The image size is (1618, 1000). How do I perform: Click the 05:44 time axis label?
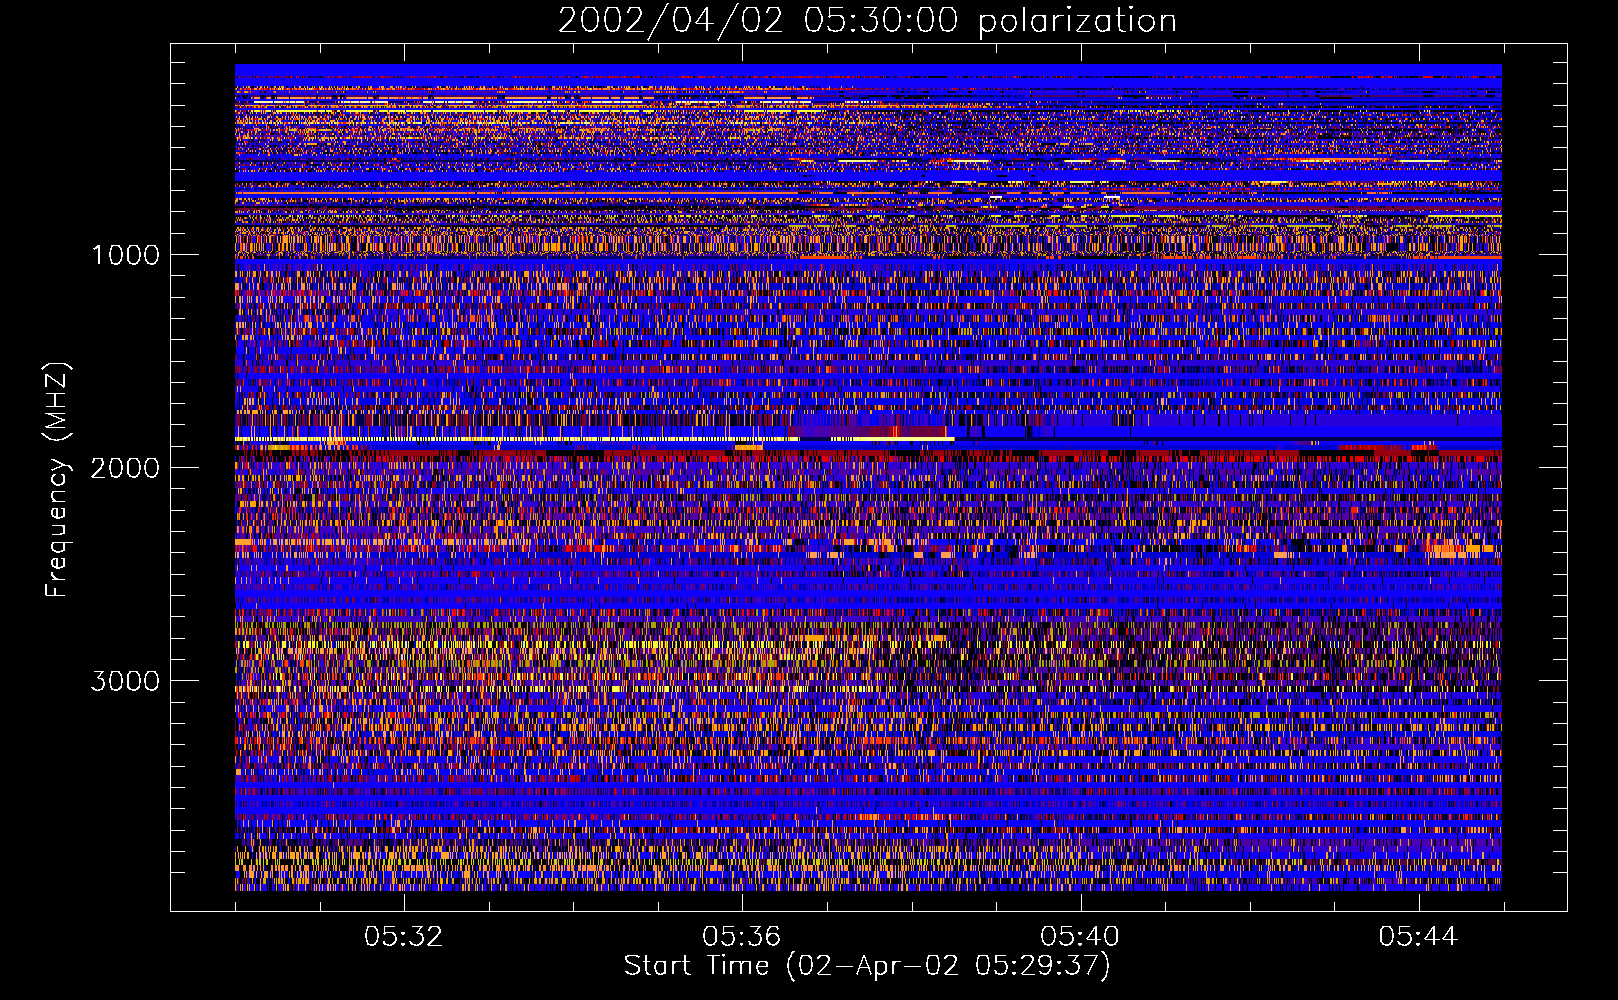pyautogui.click(x=1418, y=937)
